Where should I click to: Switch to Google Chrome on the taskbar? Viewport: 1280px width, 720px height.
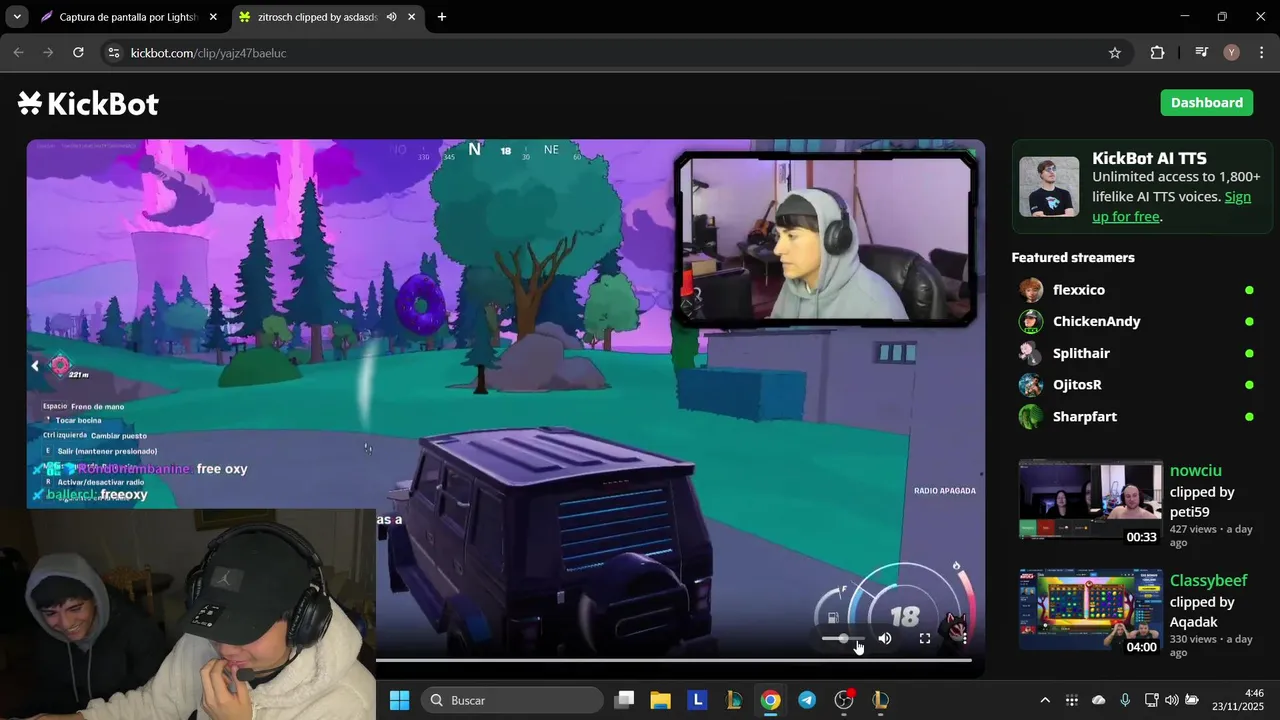770,700
